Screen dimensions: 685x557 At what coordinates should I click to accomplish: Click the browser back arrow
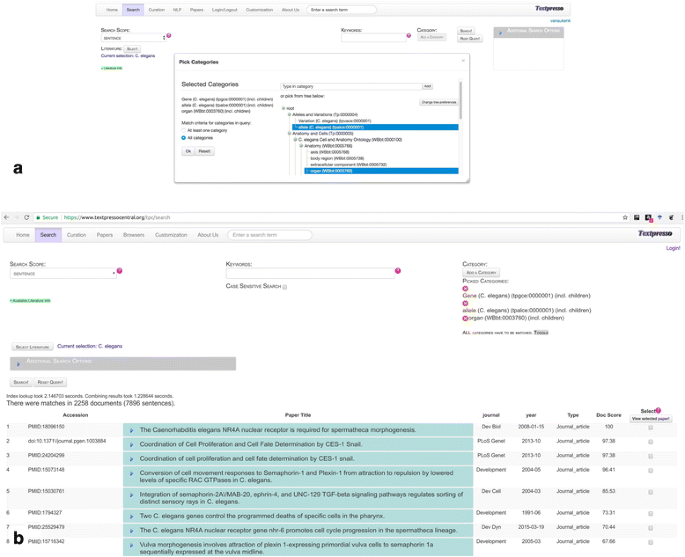(x=7, y=217)
